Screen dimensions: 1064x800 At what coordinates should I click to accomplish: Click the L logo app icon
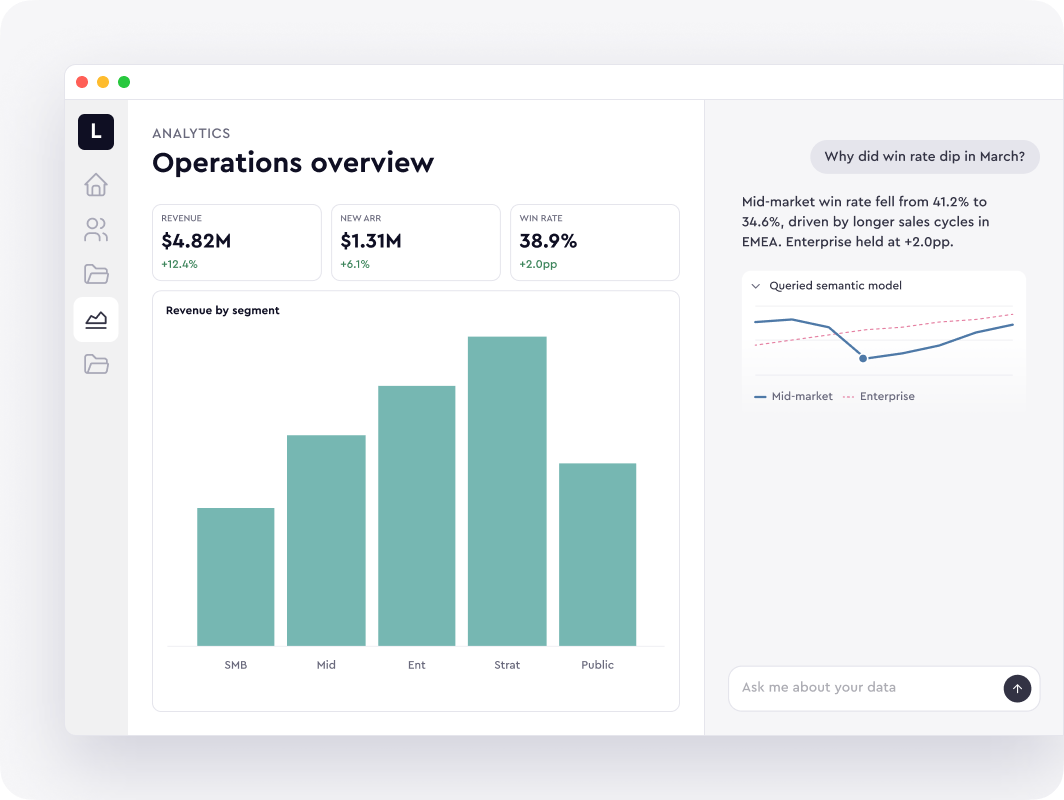click(x=96, y=132)
